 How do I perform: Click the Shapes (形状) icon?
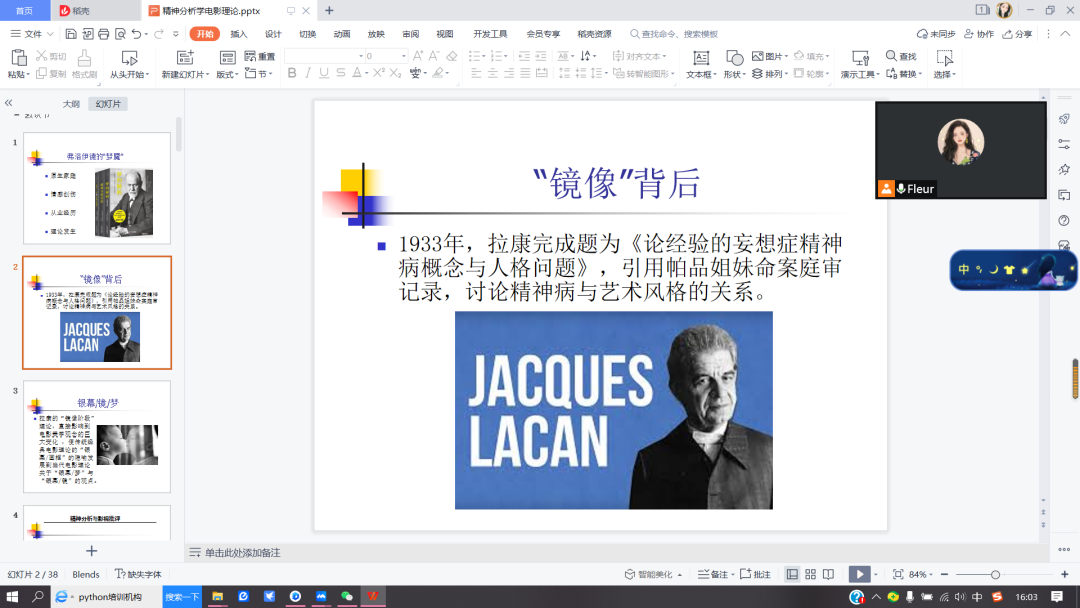(734, 58)
